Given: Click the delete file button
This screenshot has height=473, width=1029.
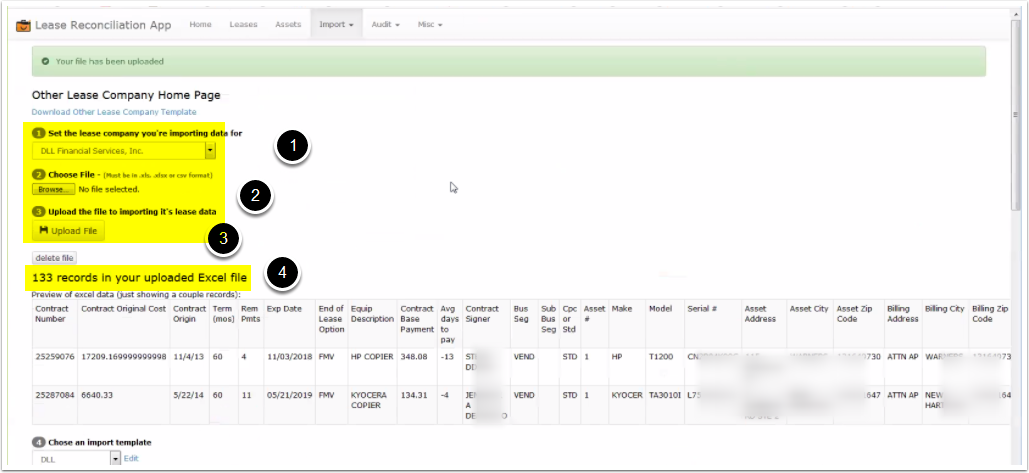Looking at the screenshot, I should click(54, 258).
